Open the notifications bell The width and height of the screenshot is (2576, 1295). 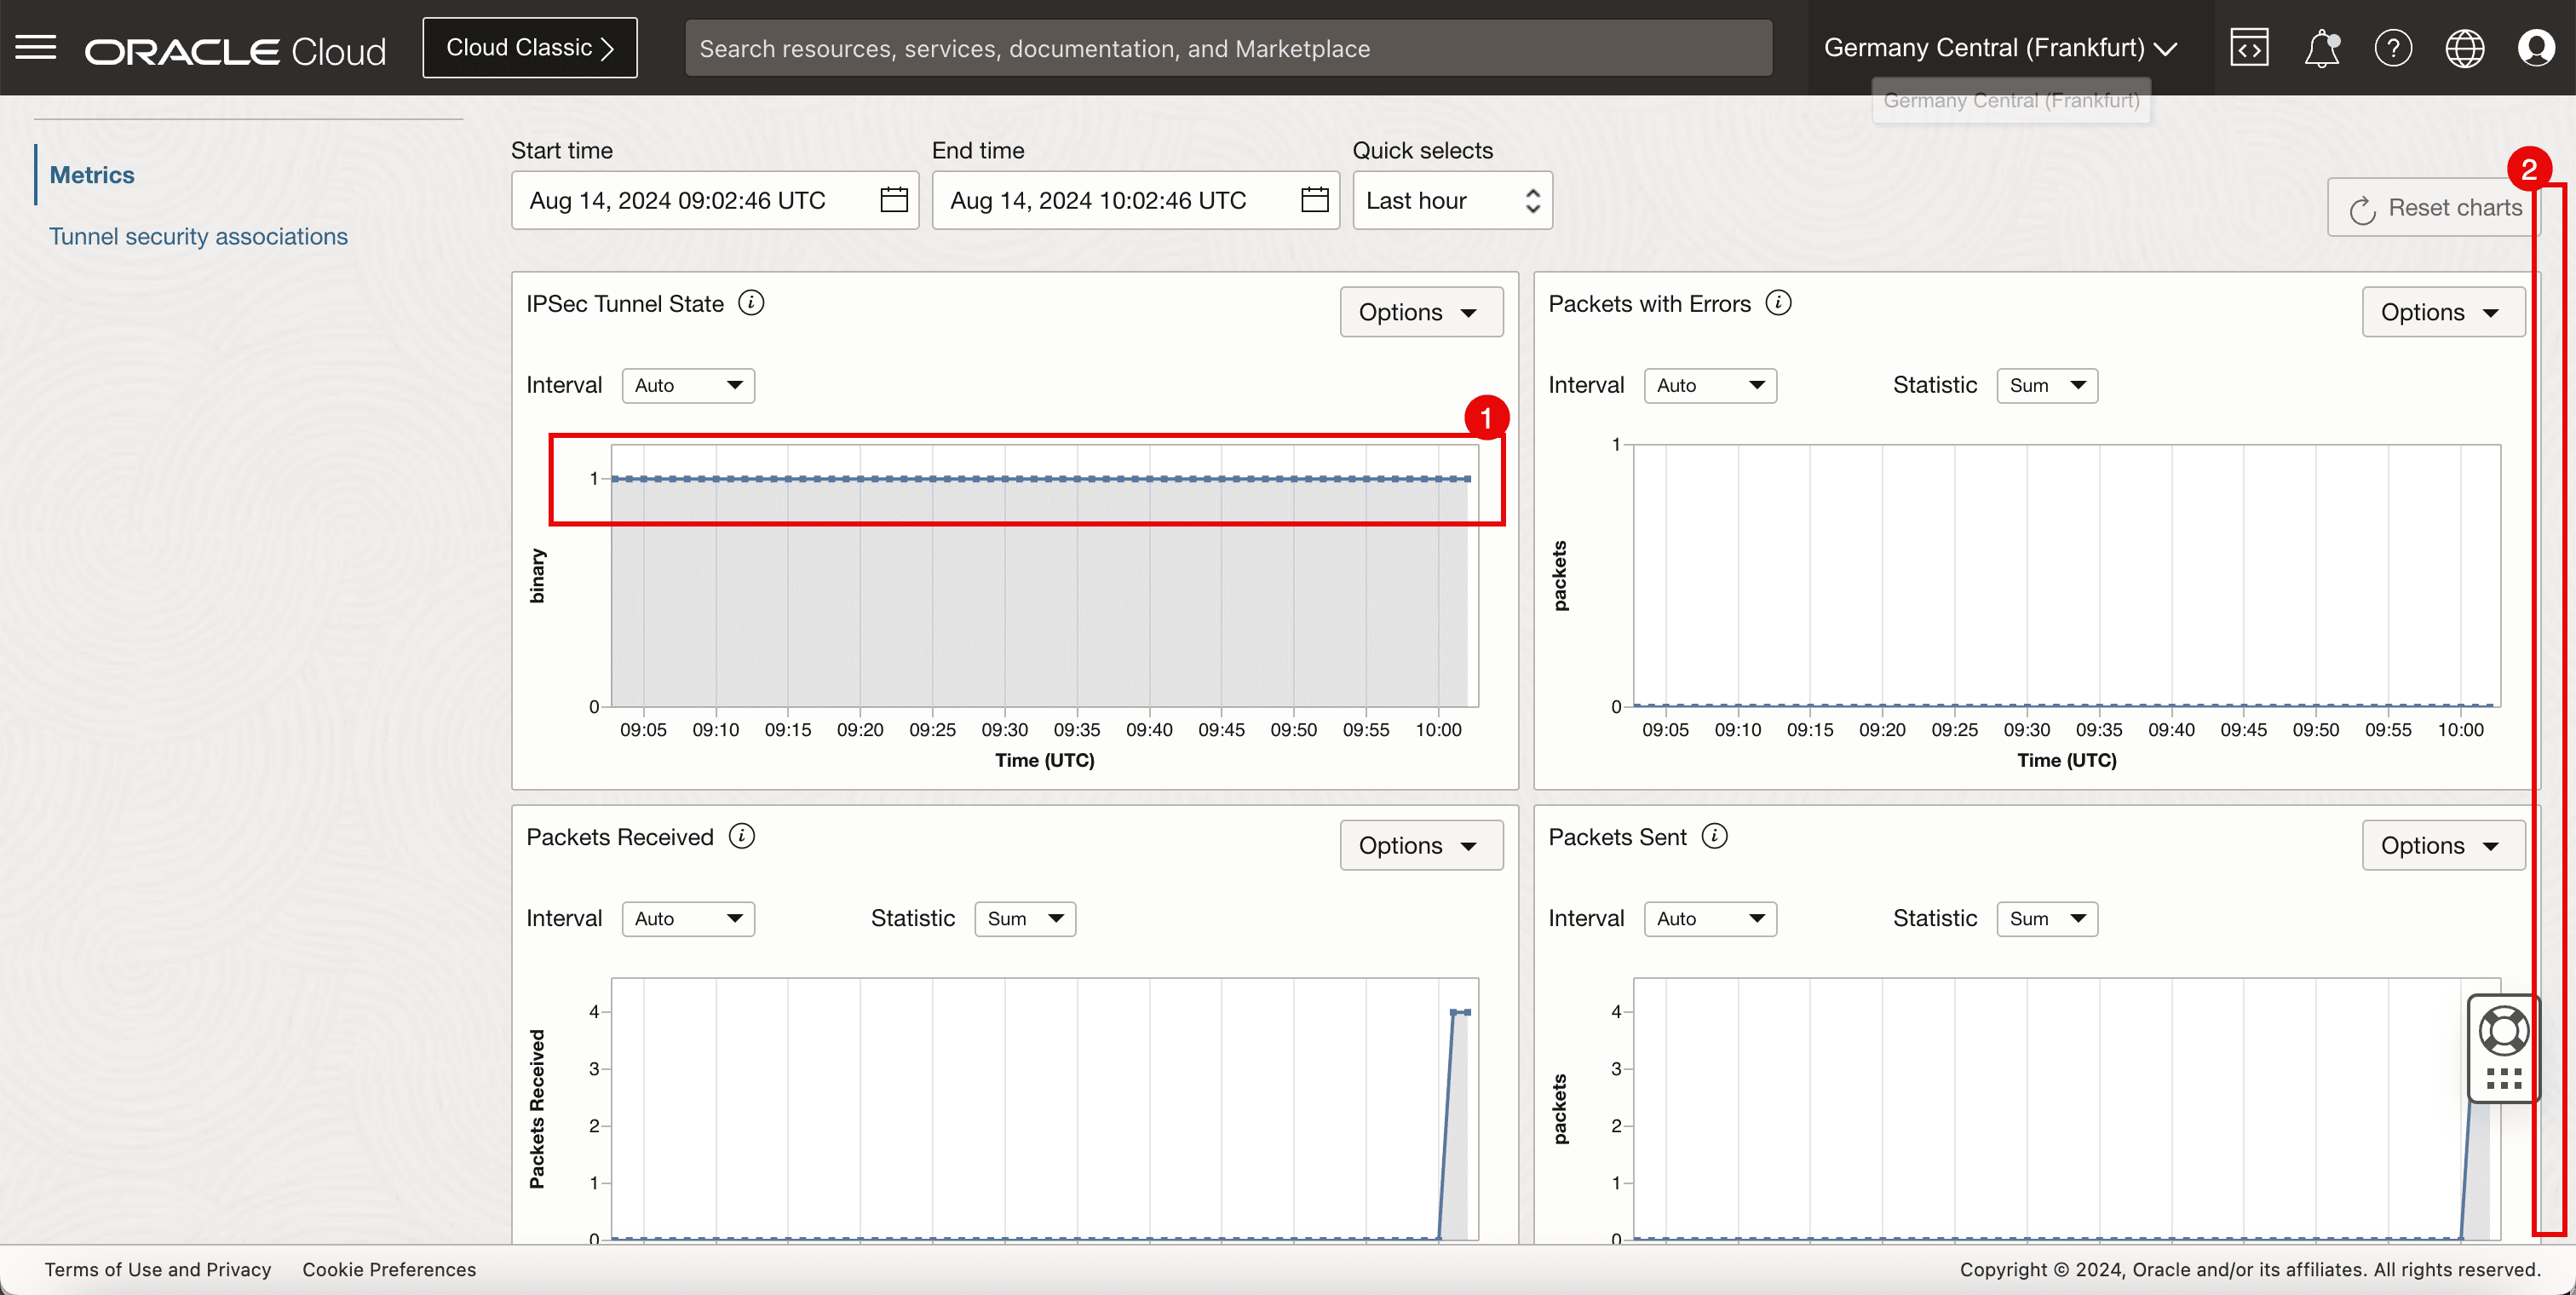click(2321, 48)
